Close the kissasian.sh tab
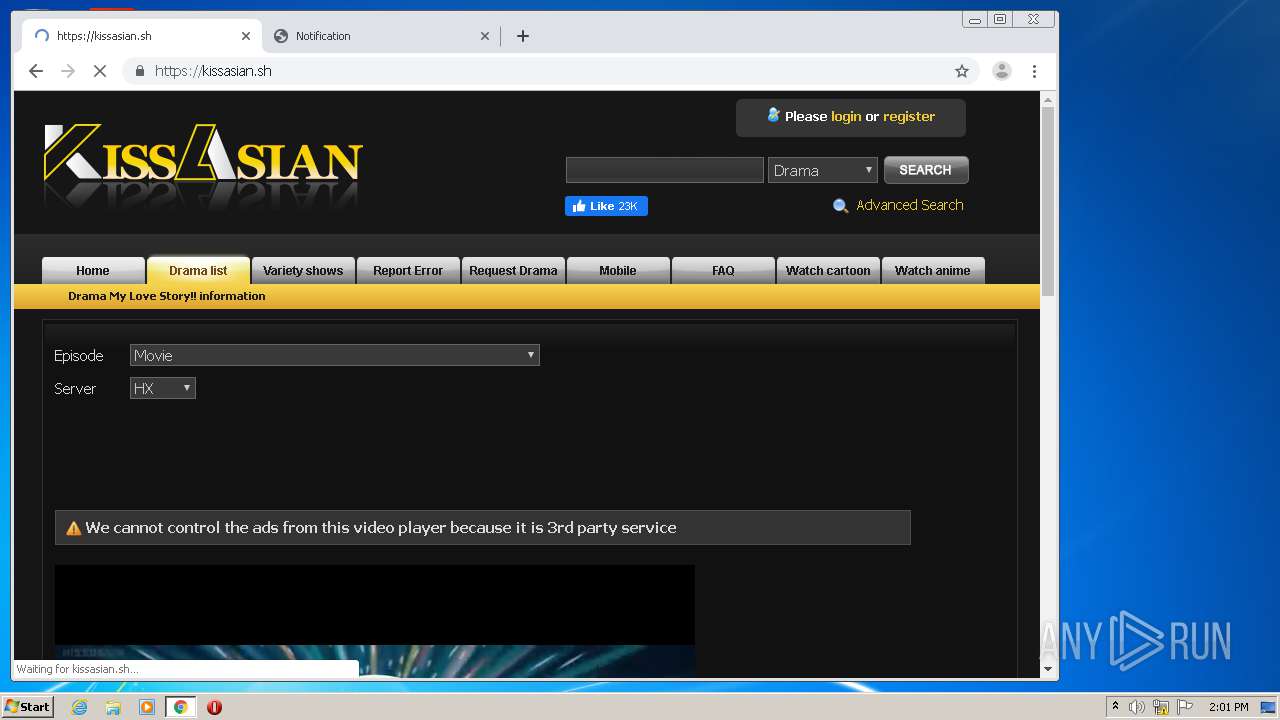The height and width of the screenshot is (720, 1280). 246,36
